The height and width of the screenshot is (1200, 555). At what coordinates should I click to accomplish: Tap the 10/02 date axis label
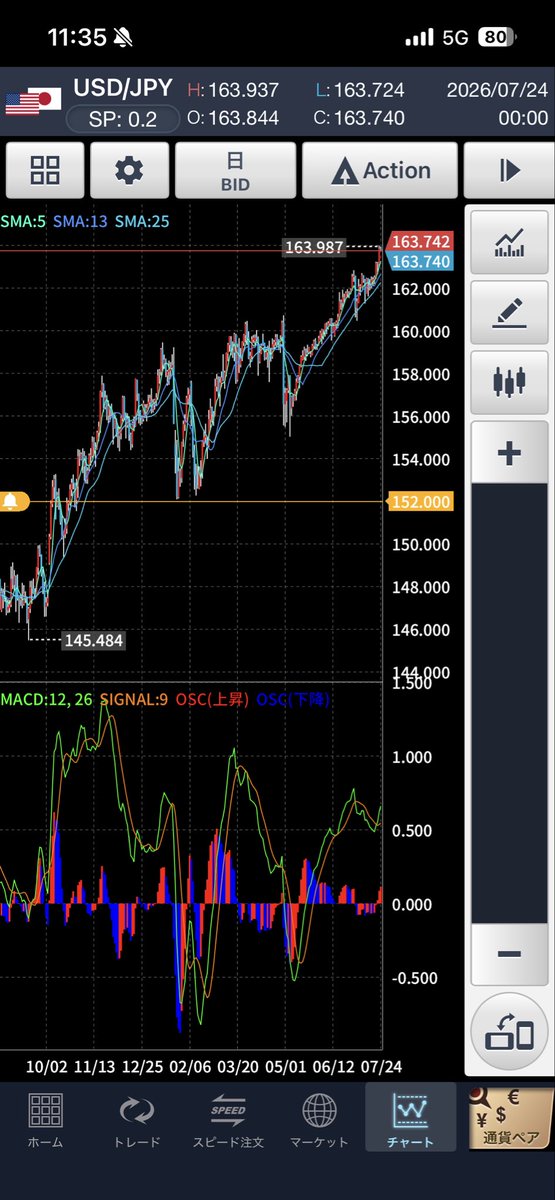pos(48,1067)
